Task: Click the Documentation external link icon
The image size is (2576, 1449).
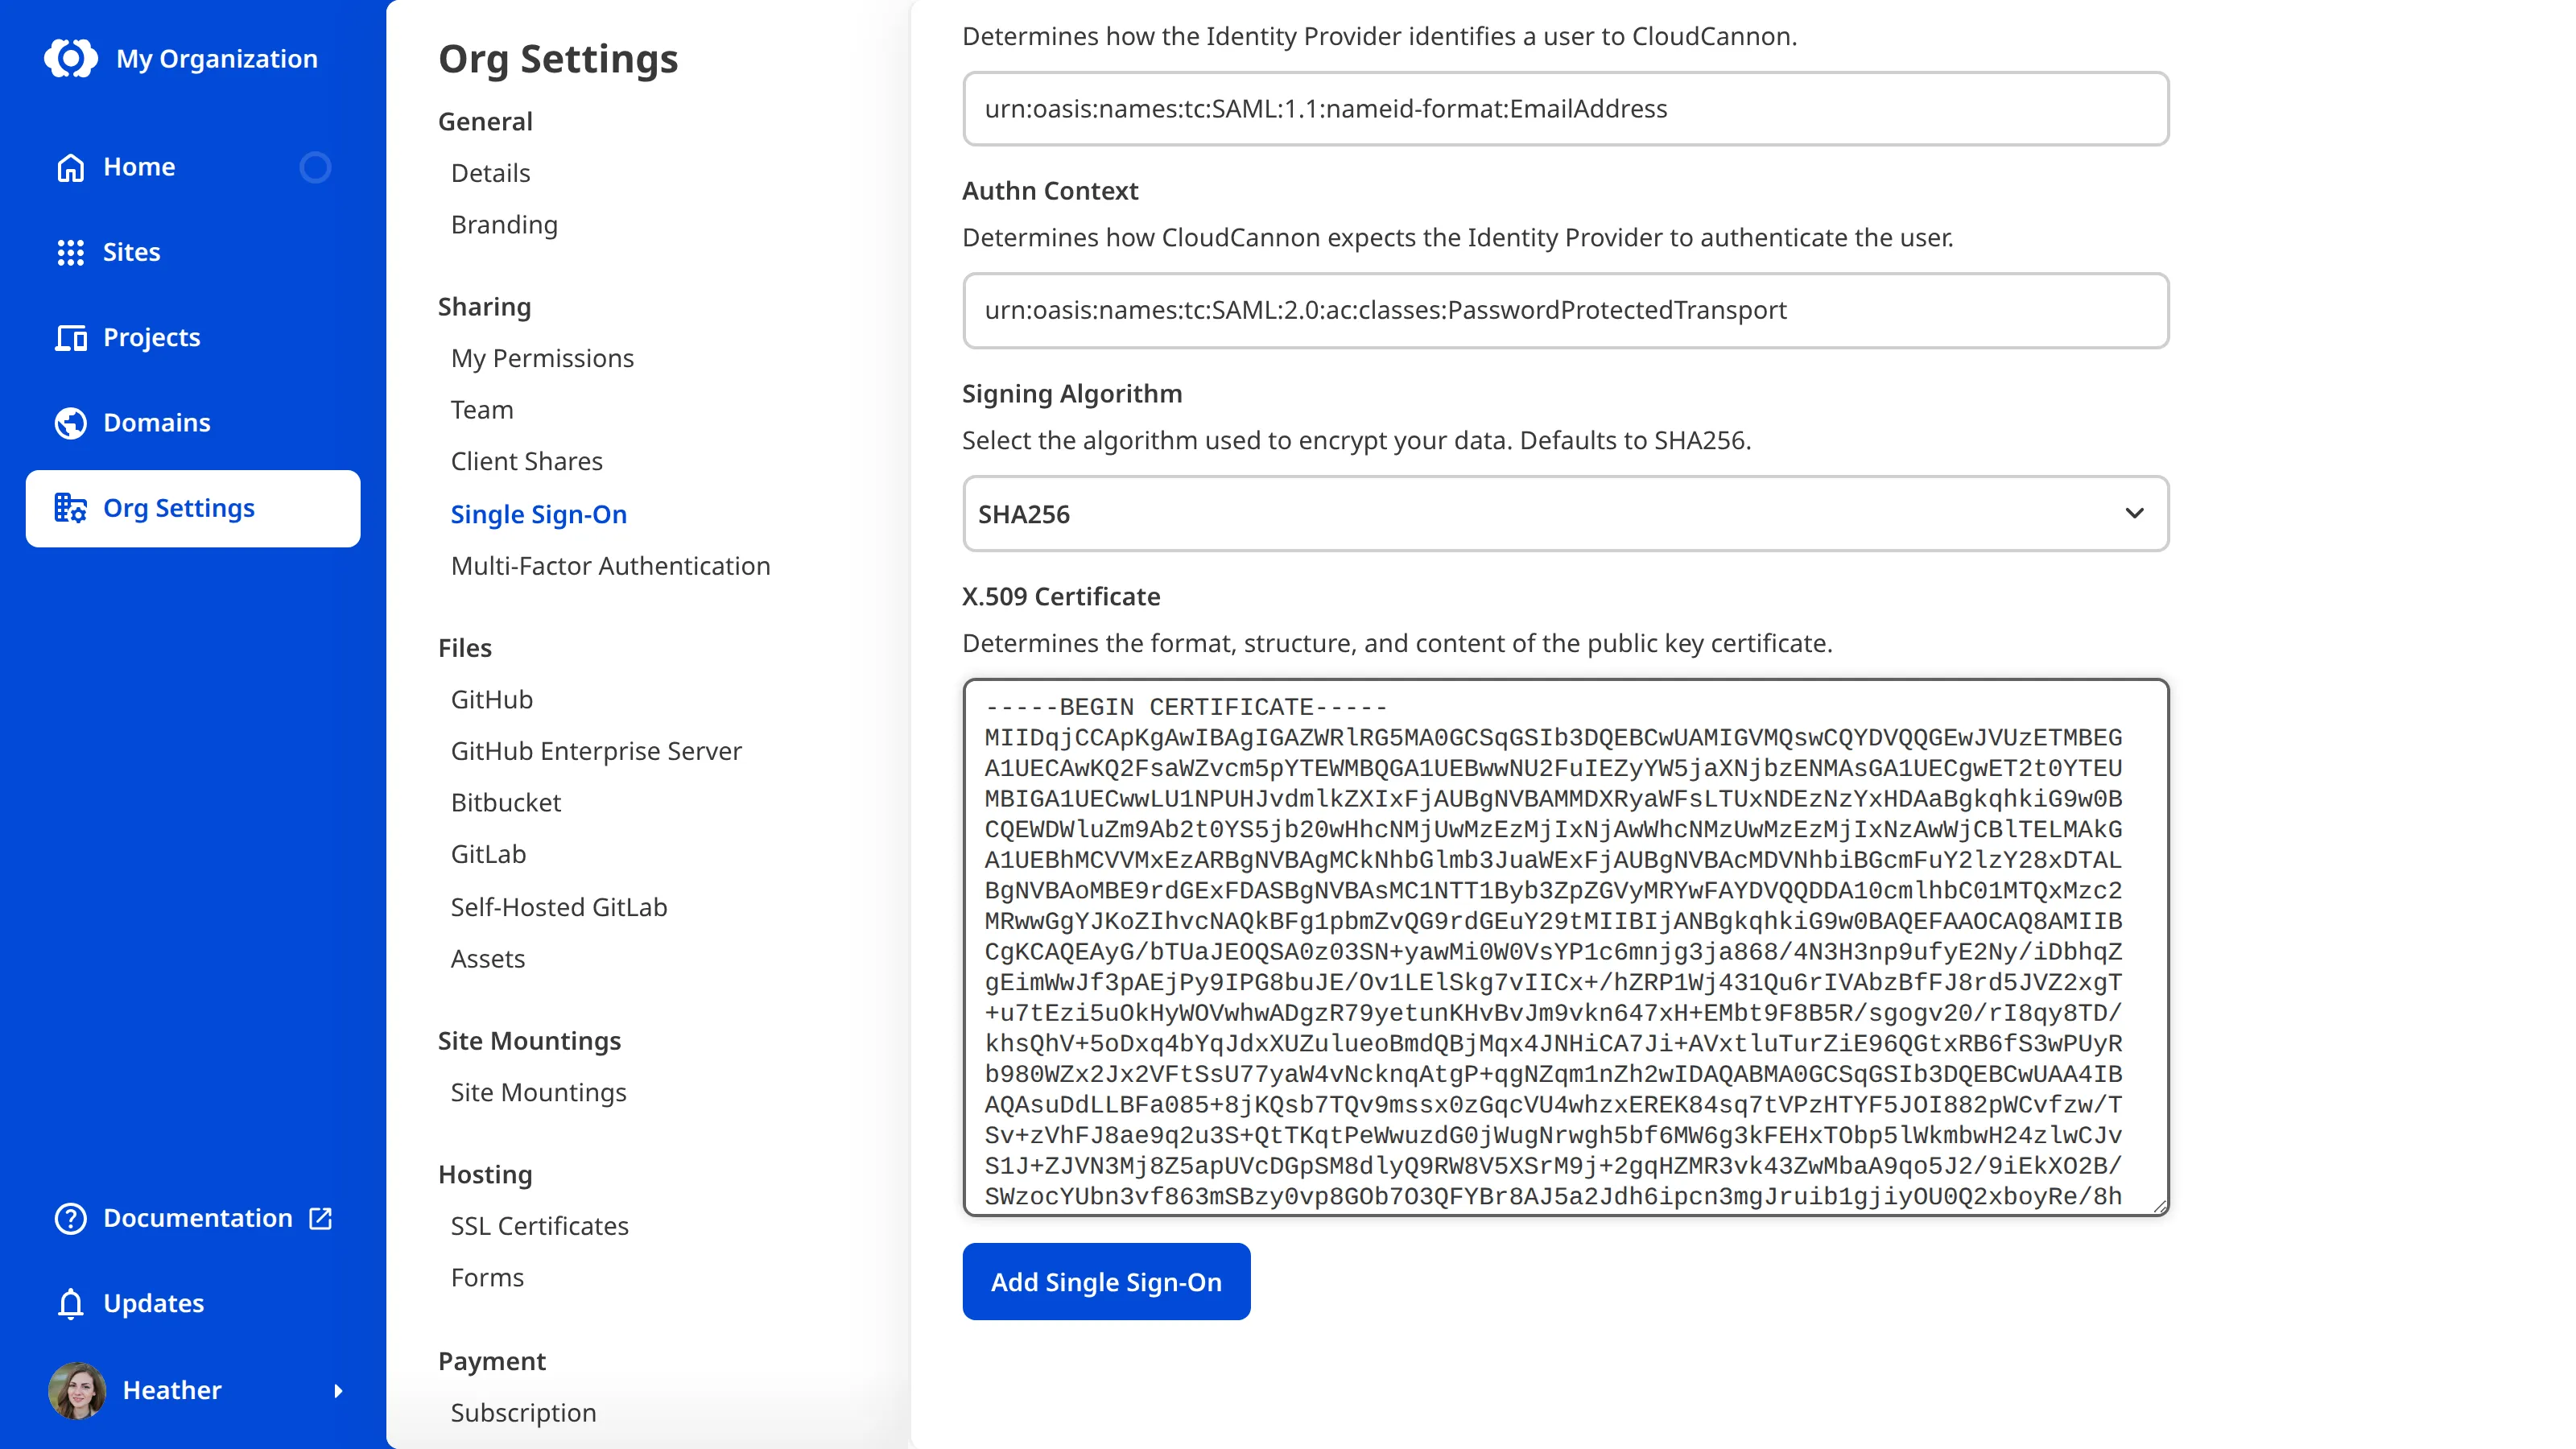Action: tap(320, 1218)
